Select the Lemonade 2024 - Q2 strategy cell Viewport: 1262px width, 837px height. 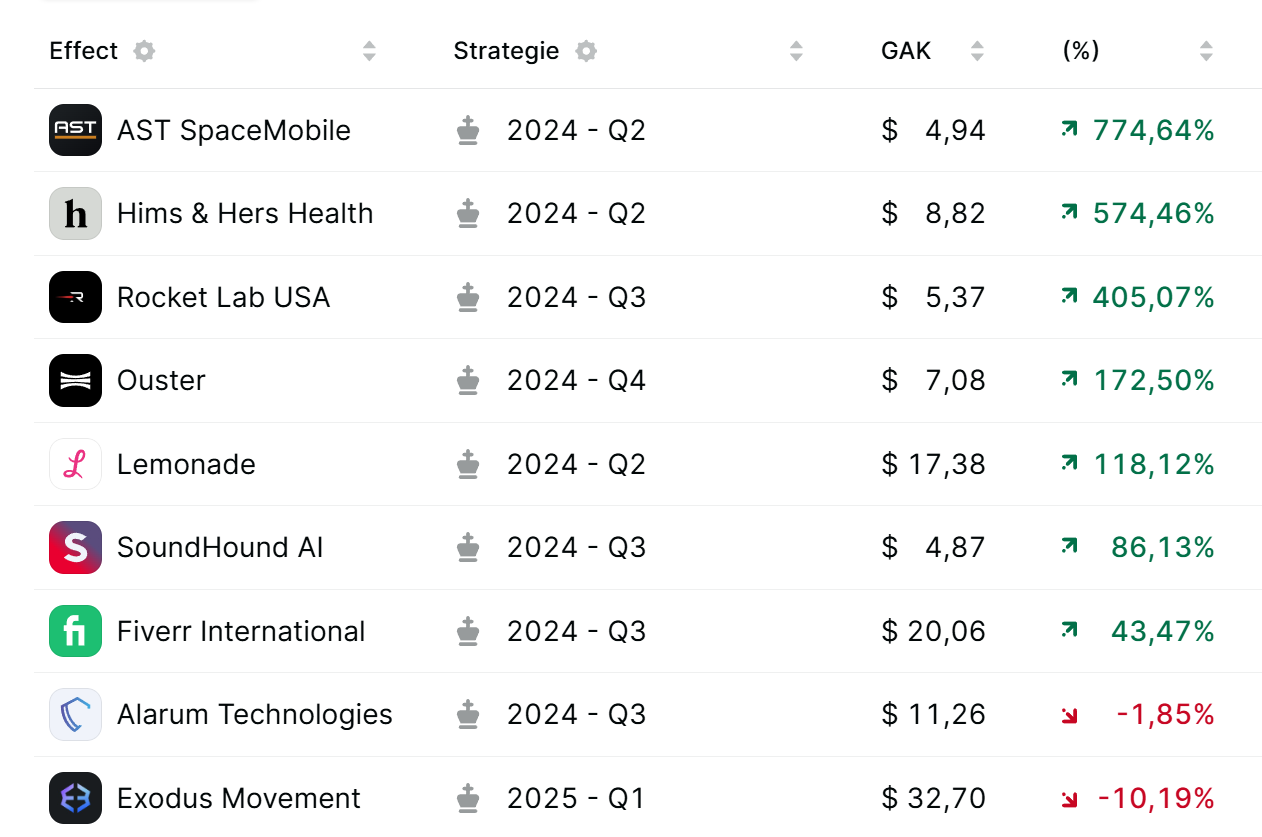click(576, 464)
